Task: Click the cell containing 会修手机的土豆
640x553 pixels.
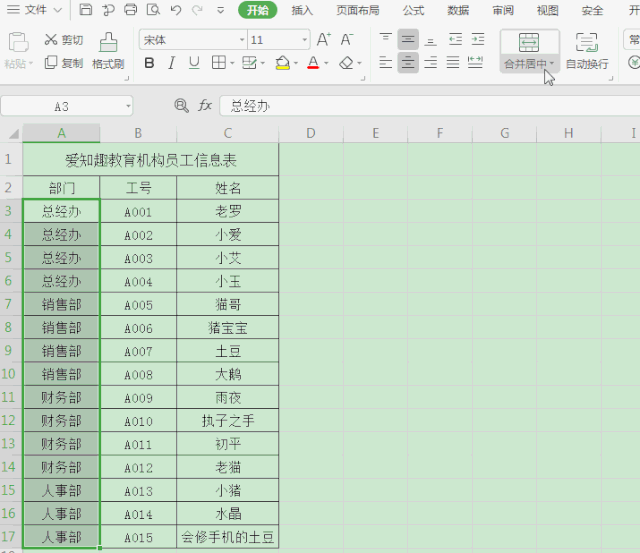Action: [x=228, y=537]
